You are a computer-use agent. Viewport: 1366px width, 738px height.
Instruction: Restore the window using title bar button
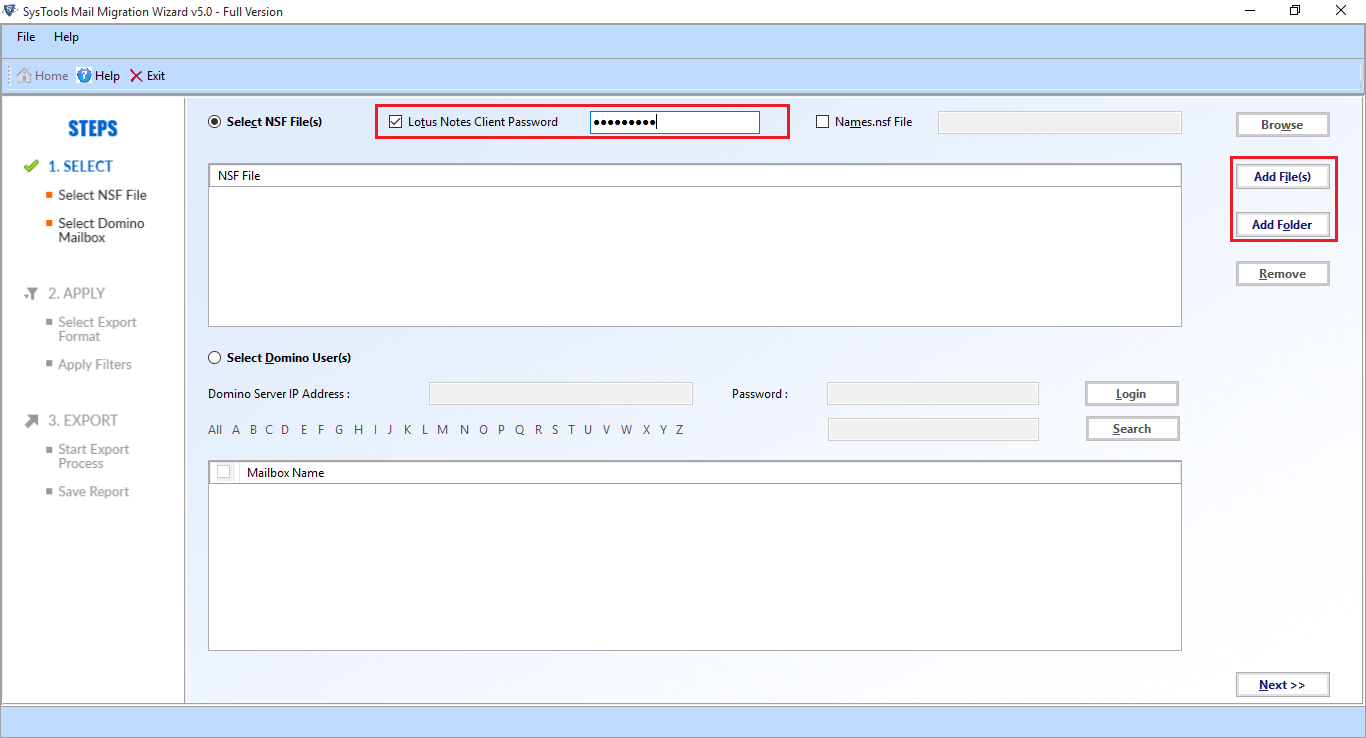[x=1296, y=11]
